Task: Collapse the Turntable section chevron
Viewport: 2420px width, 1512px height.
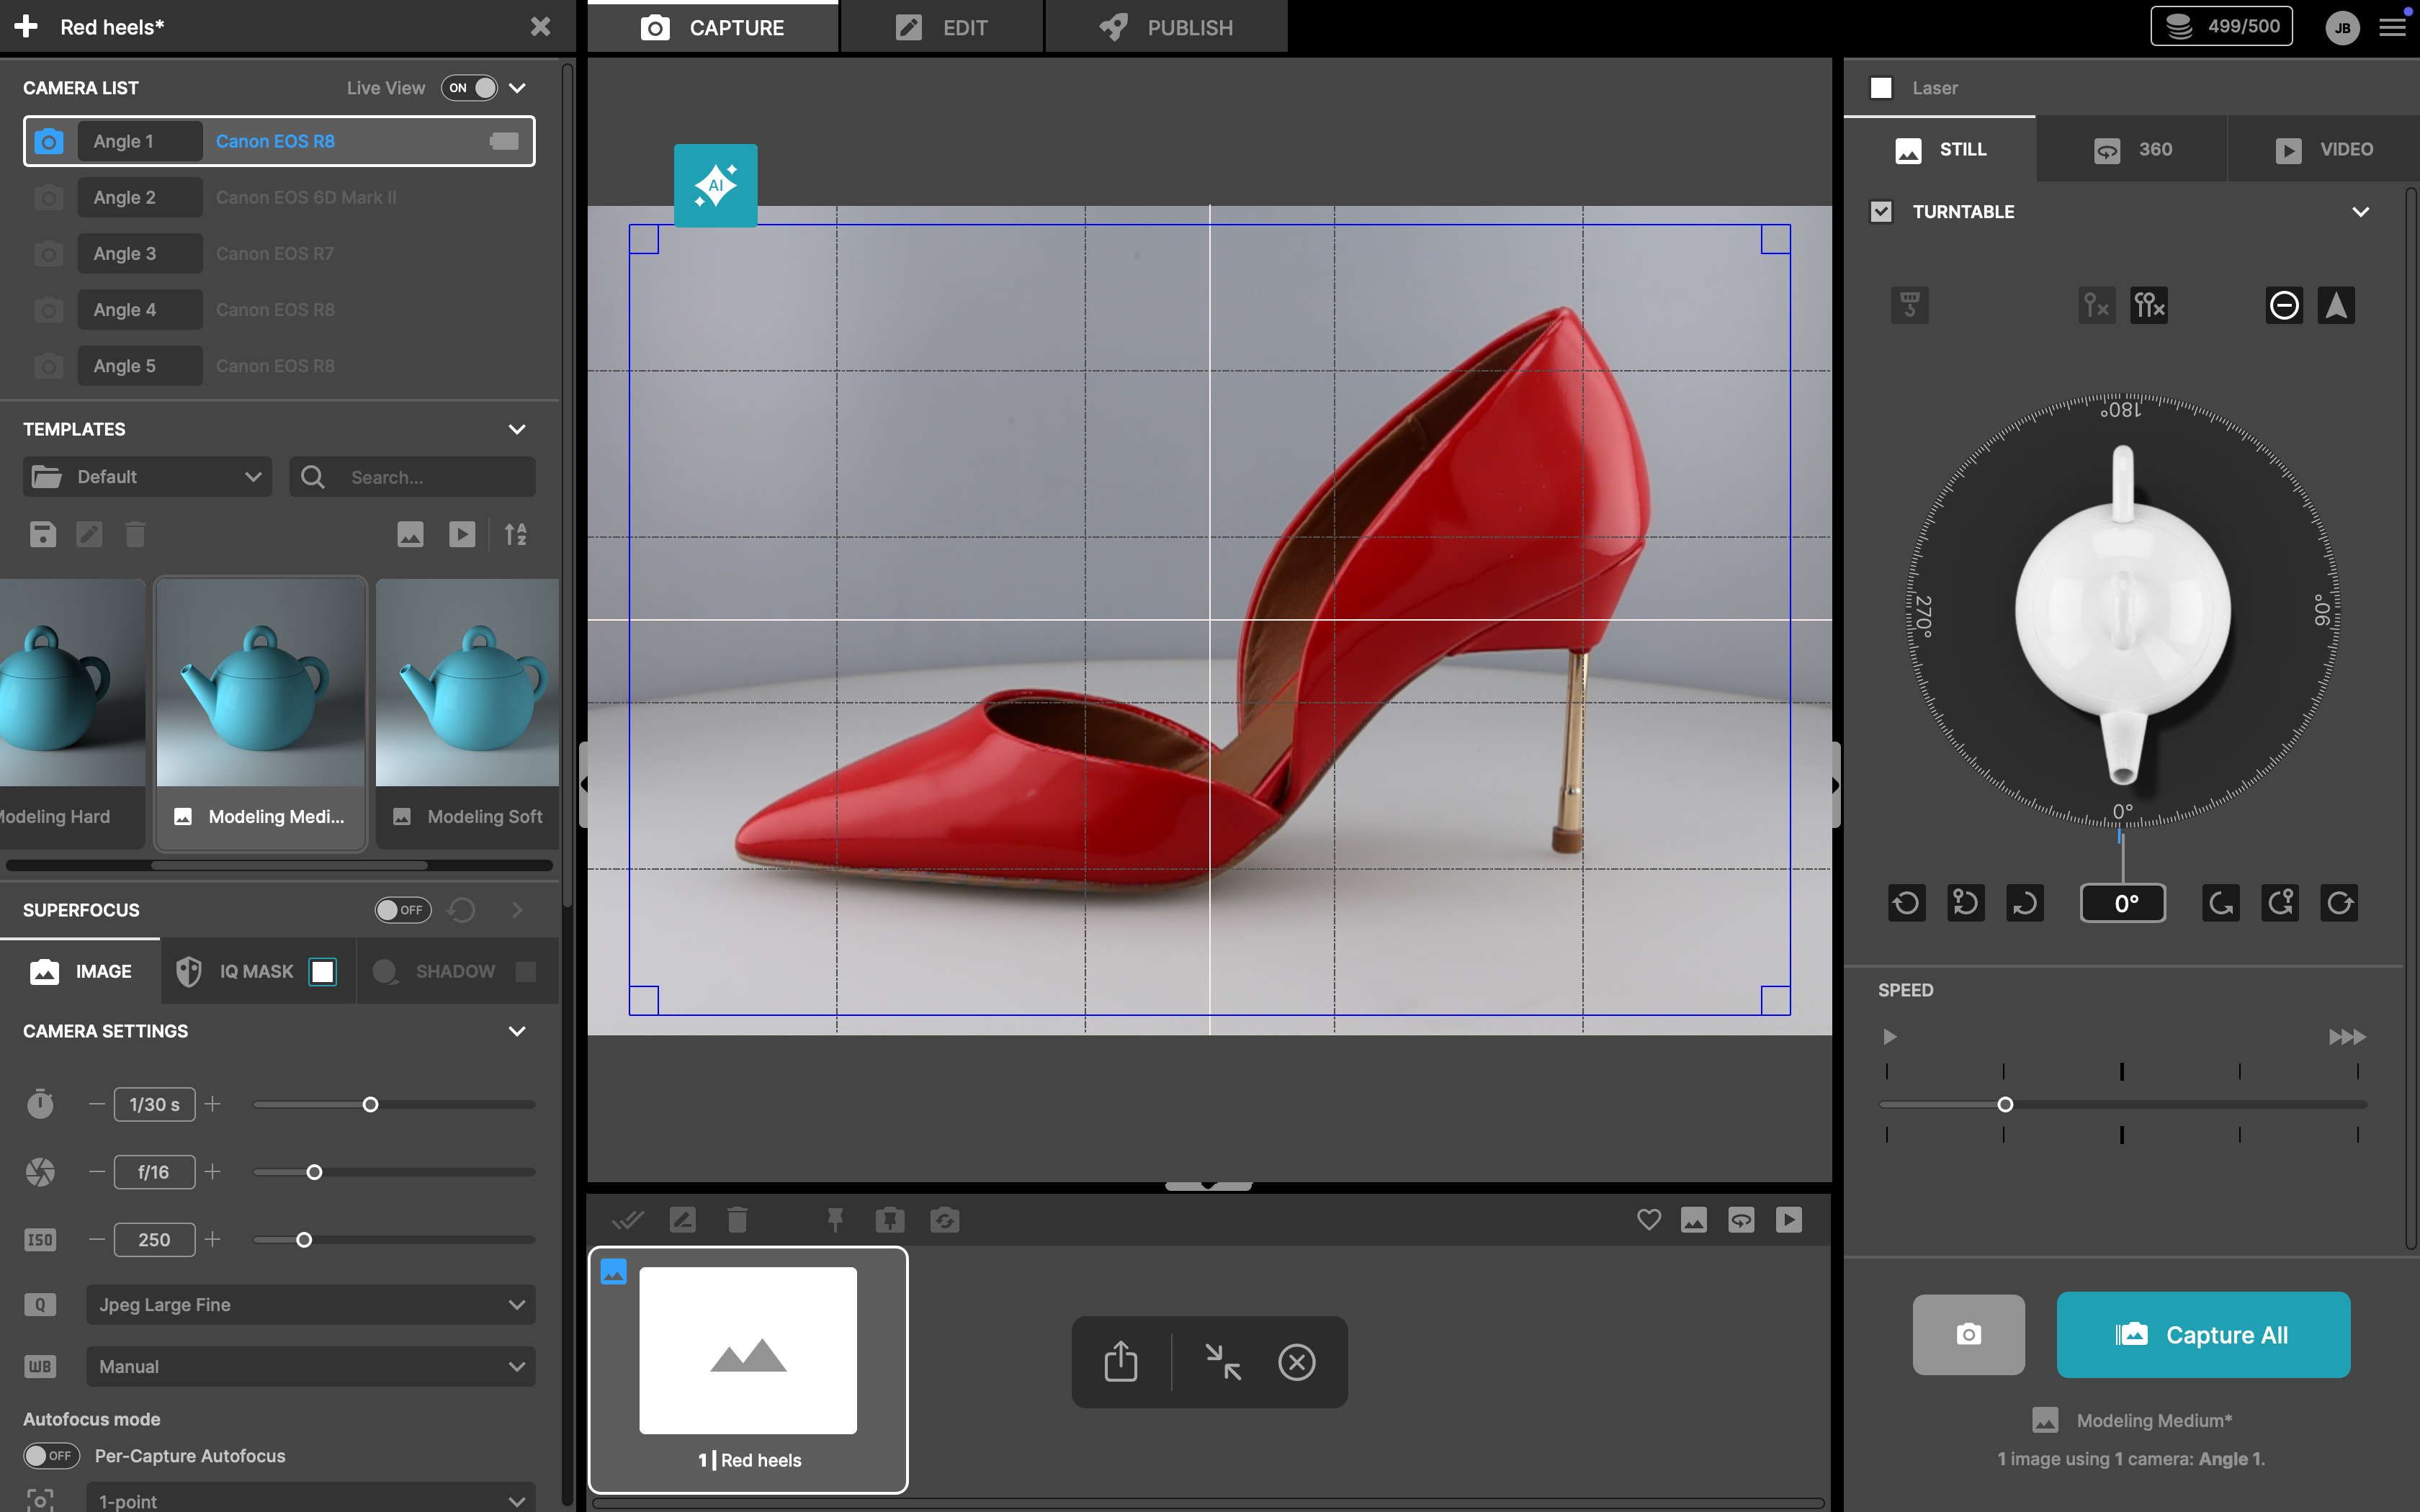Action: click(2360, 212)
